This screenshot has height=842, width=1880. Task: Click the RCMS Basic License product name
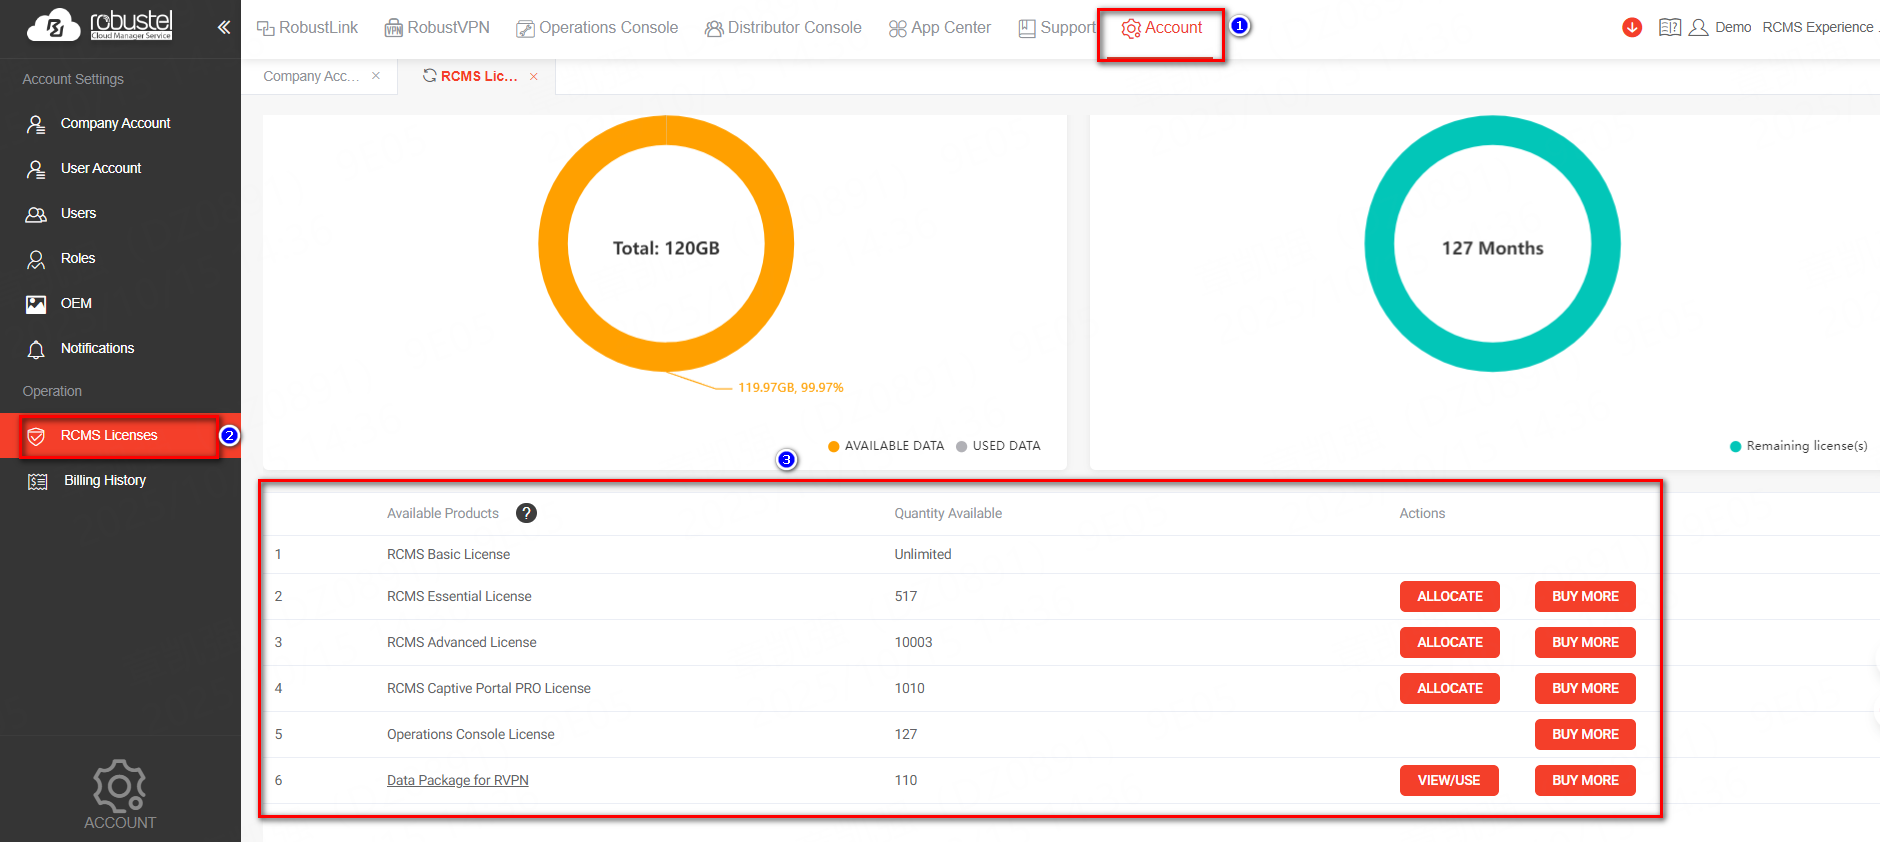click(449, 555)
